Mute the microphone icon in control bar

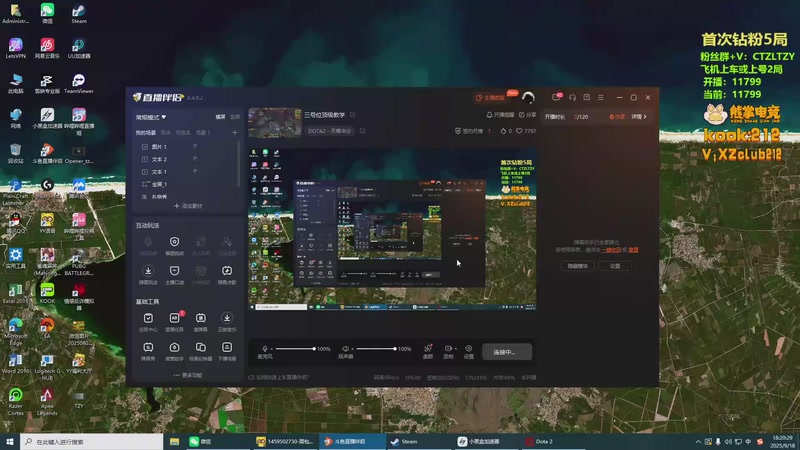[265, 348]
